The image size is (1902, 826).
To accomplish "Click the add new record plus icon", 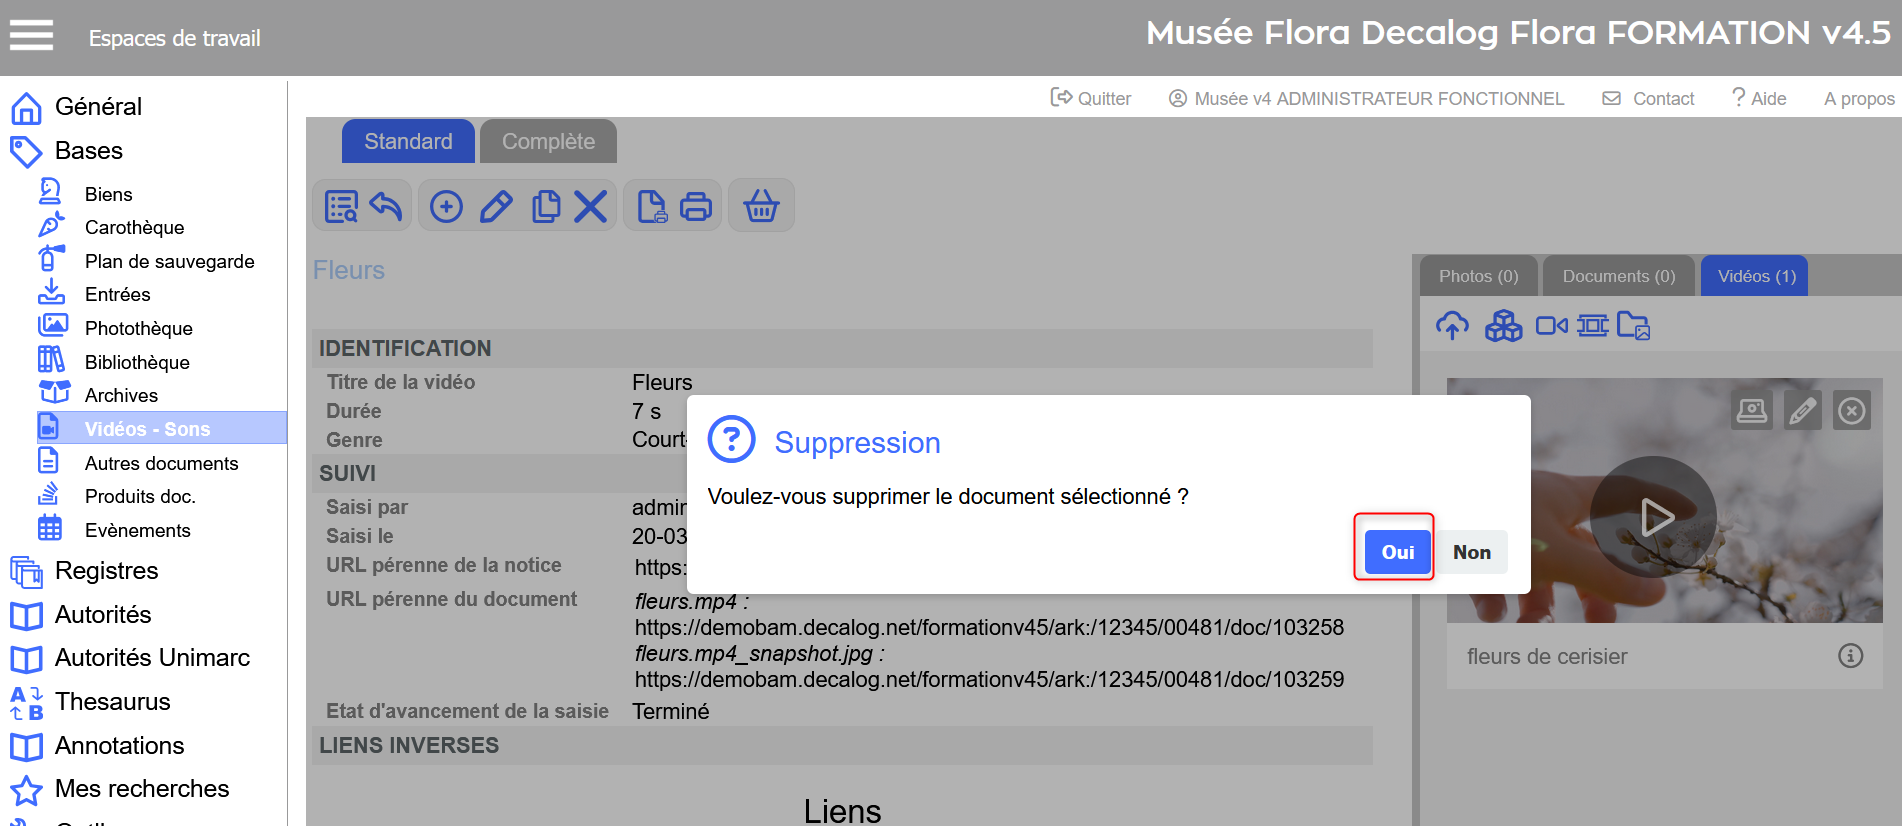I will (x=446, y=207).
